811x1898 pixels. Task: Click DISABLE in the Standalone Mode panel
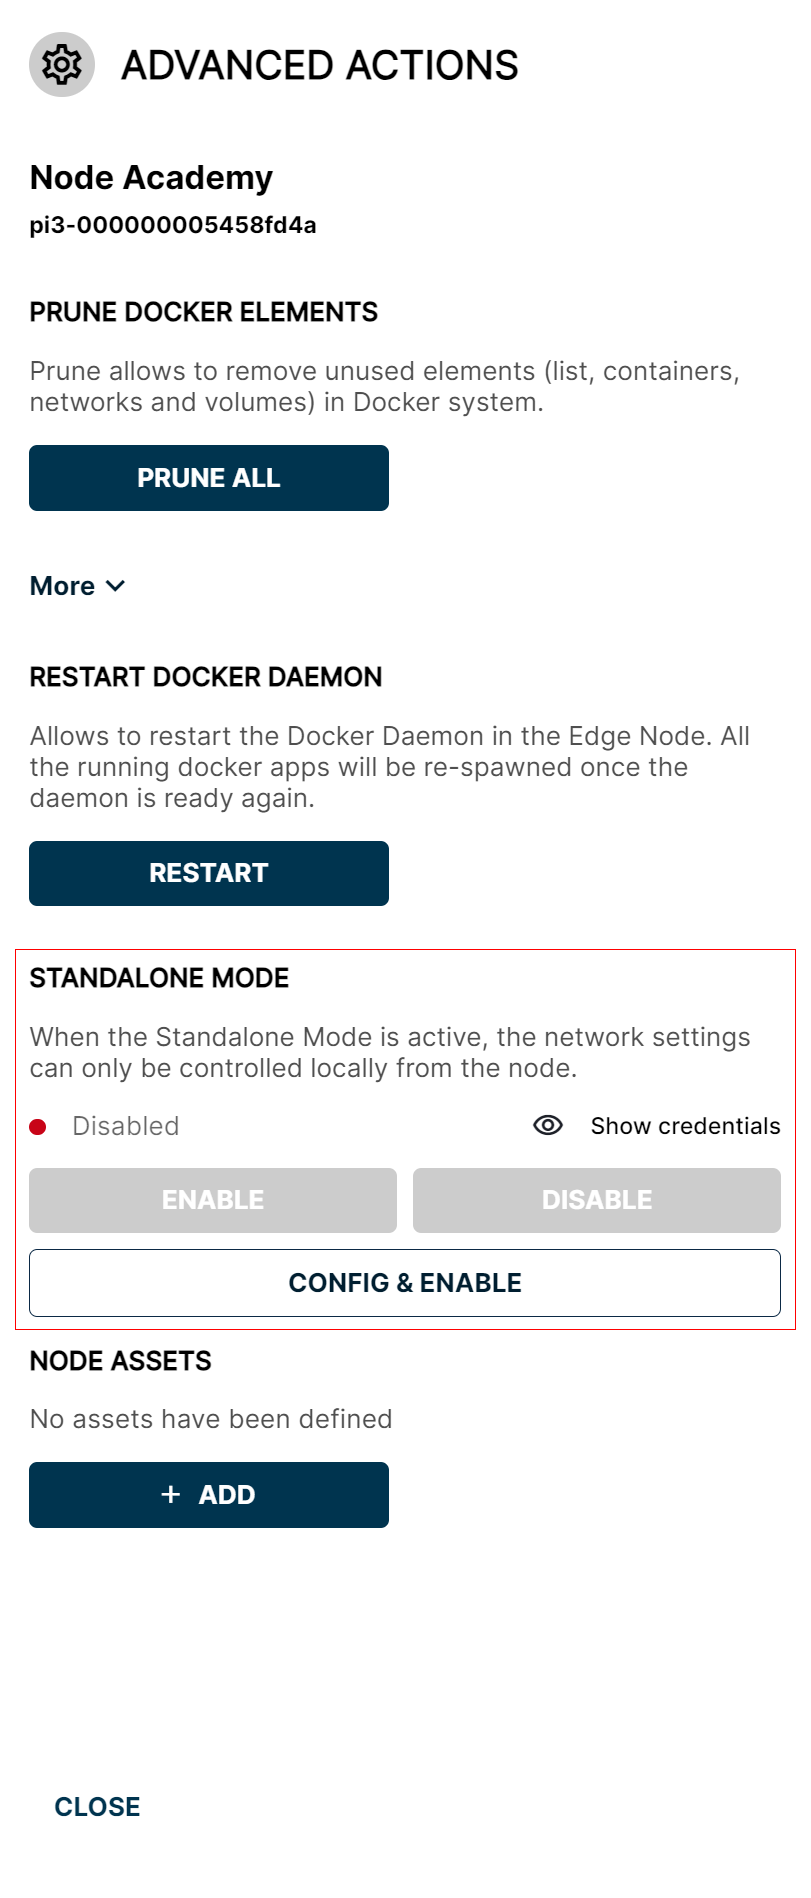[x=596, y=1200]
